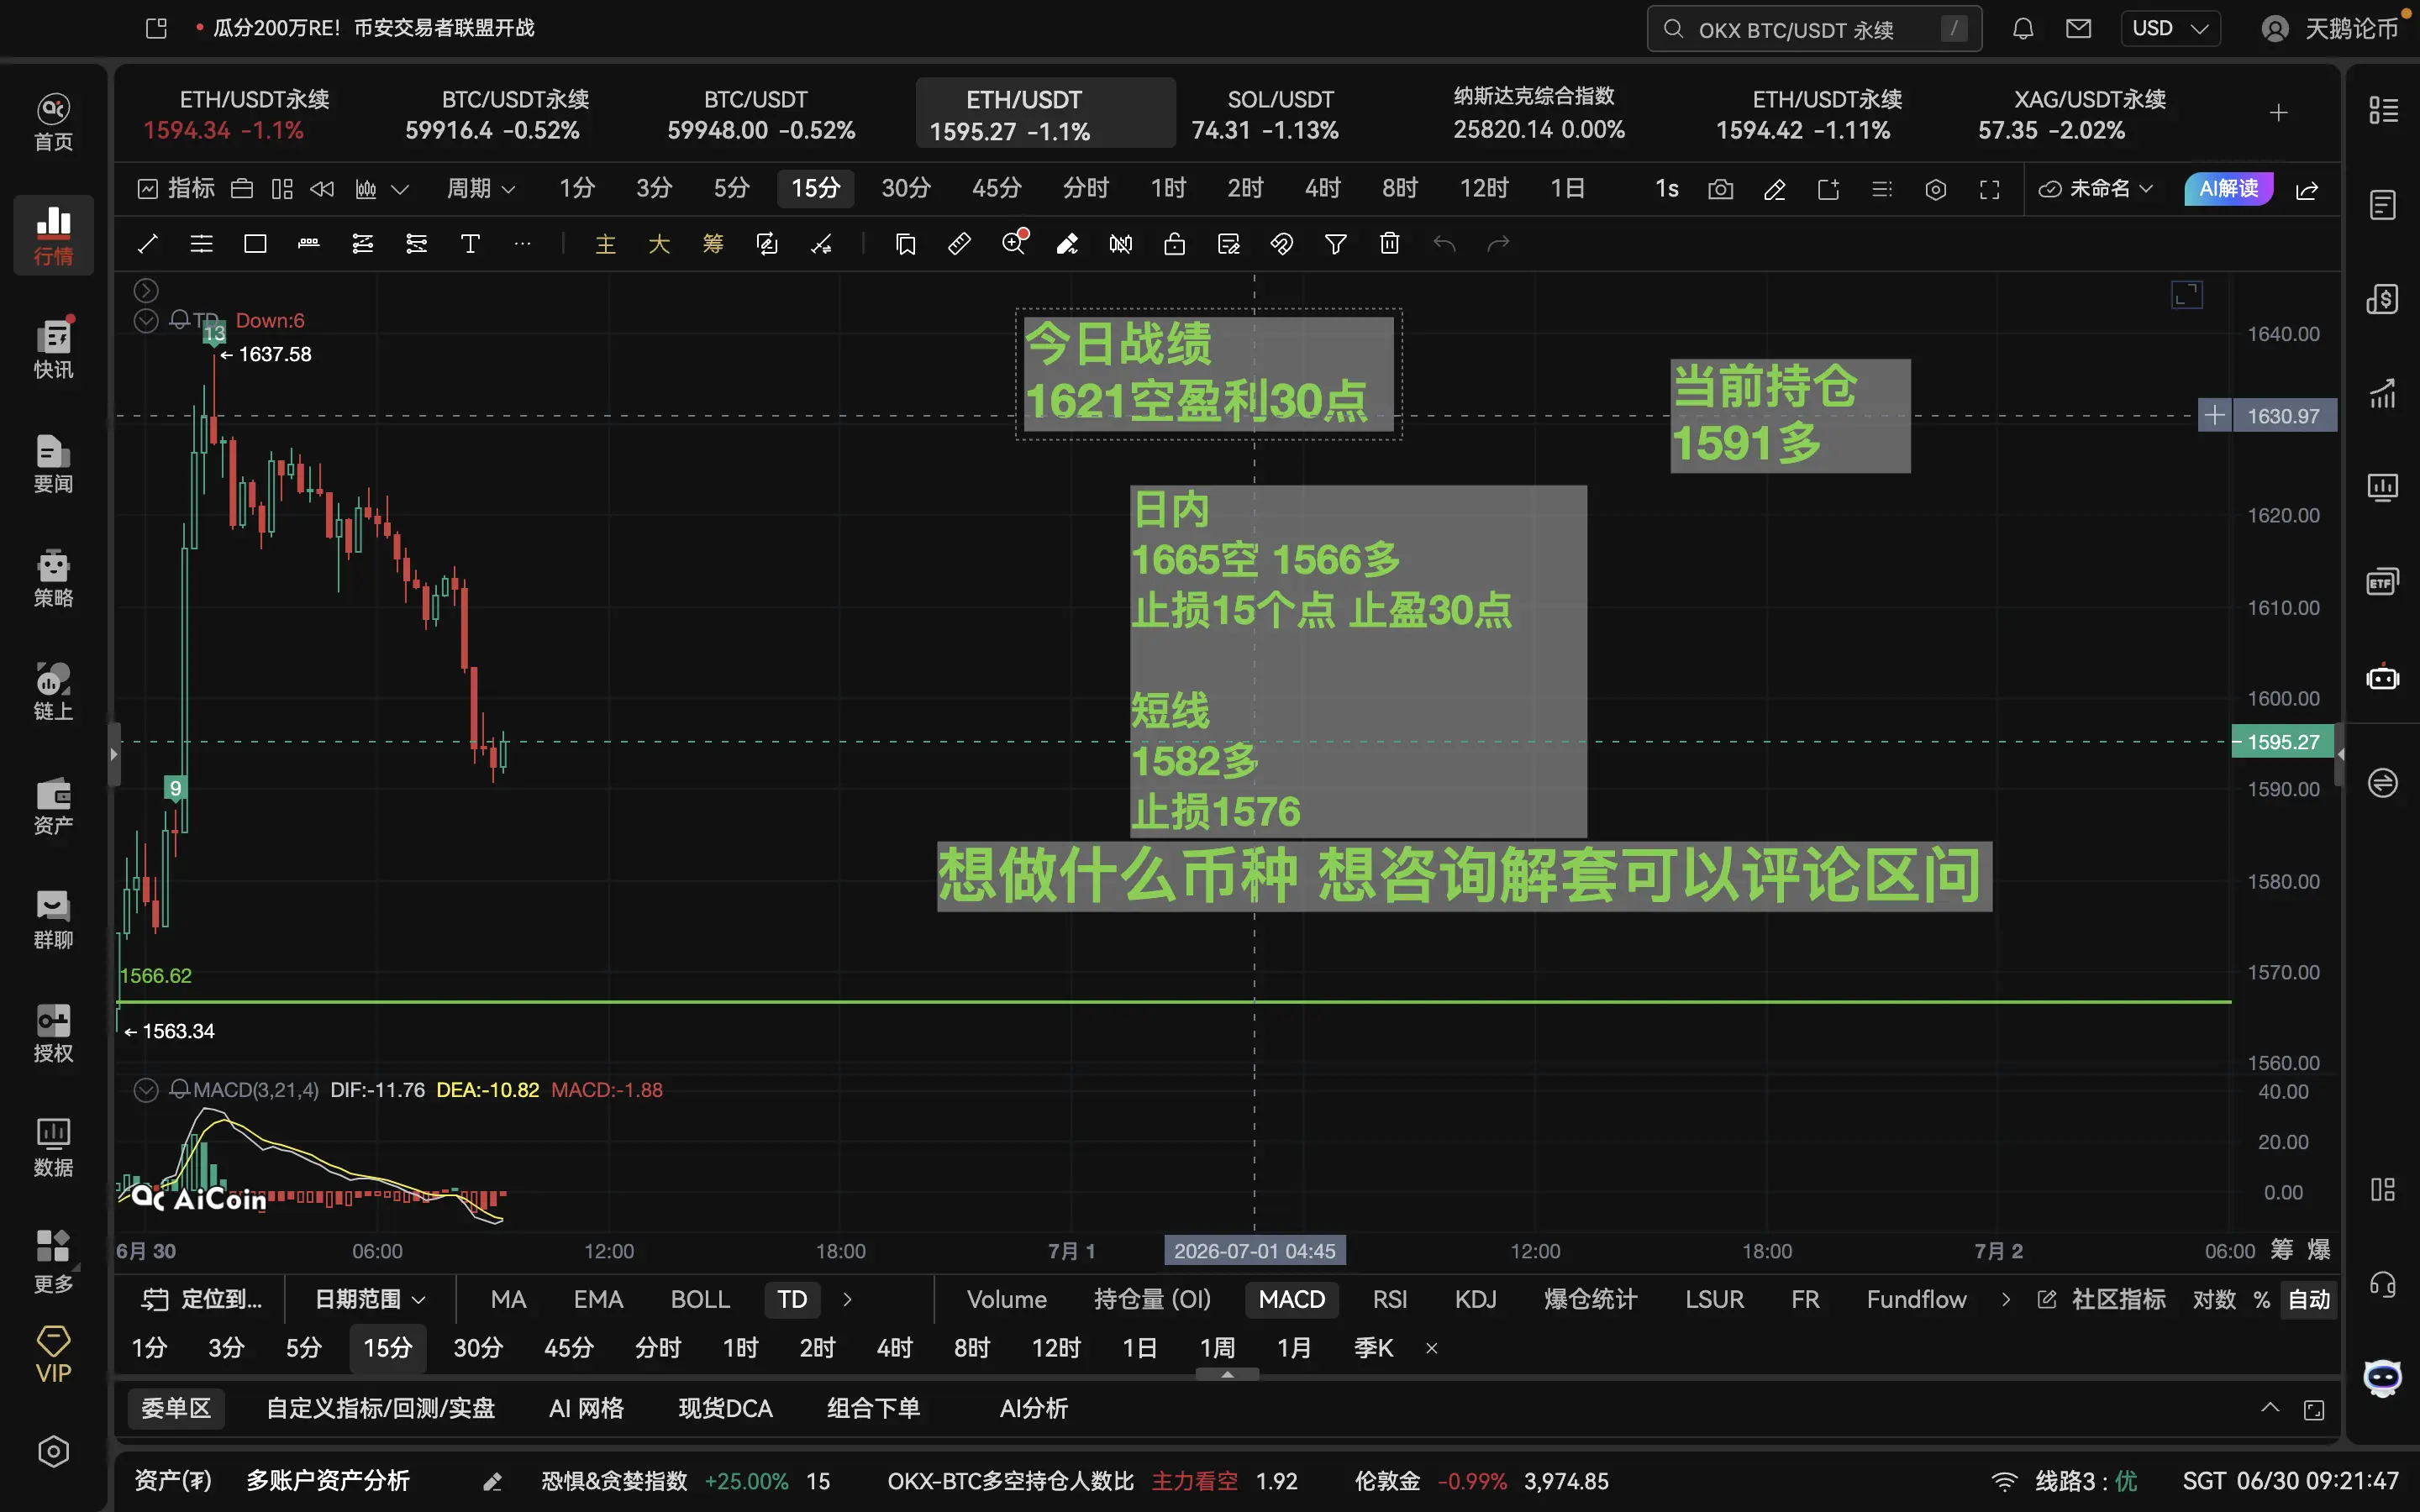The height and width of the screenshot is (1512, 2420).
Task: Click the 多账户资产分析 link
Action: pos(328,1481)
